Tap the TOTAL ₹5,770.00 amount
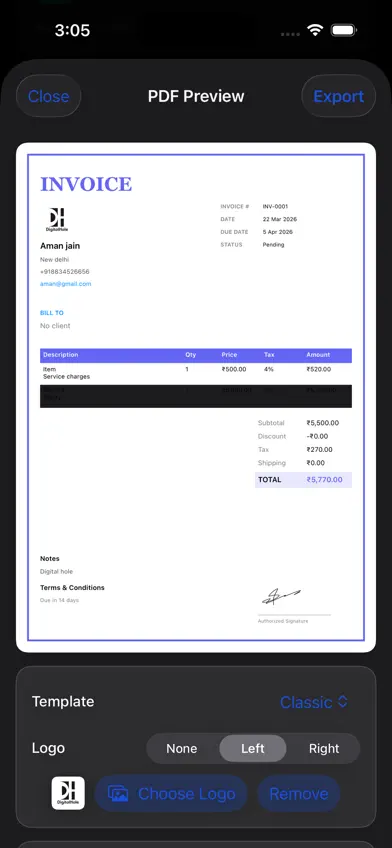Image resolution: width=392 pixels, height=848 pixels. coord(324,480)
